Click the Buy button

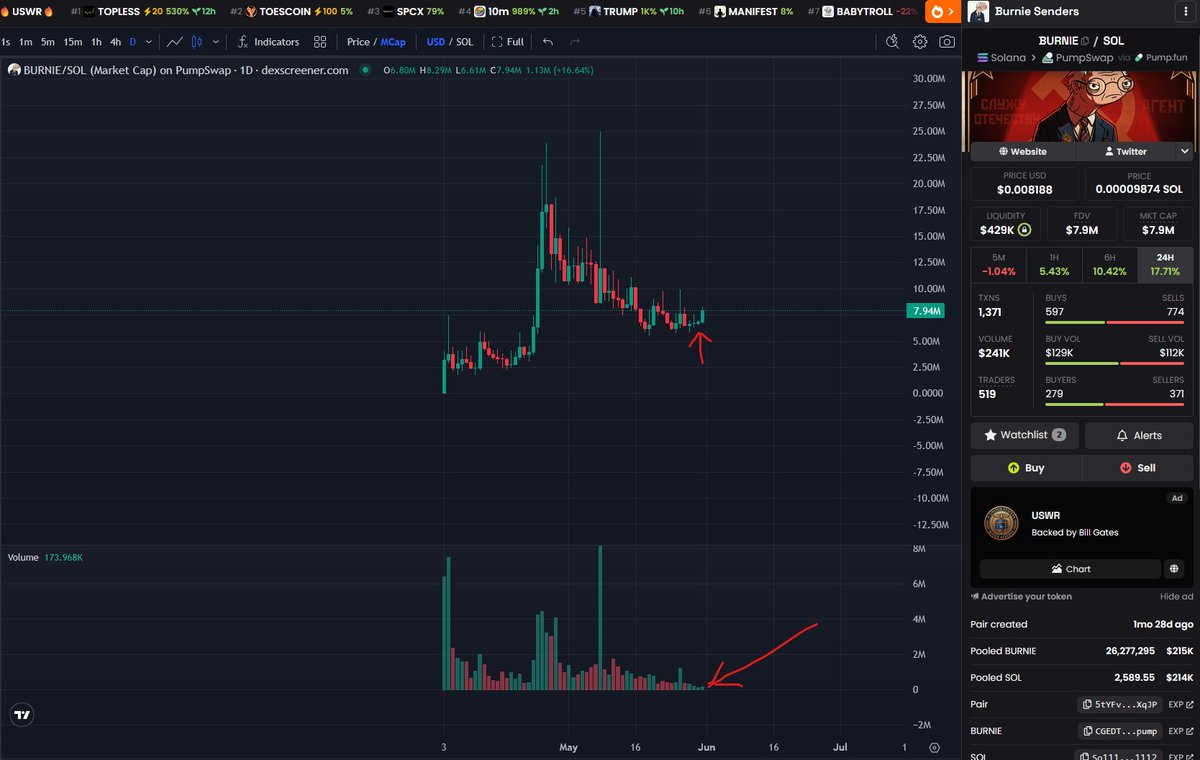coord(1026,467)
